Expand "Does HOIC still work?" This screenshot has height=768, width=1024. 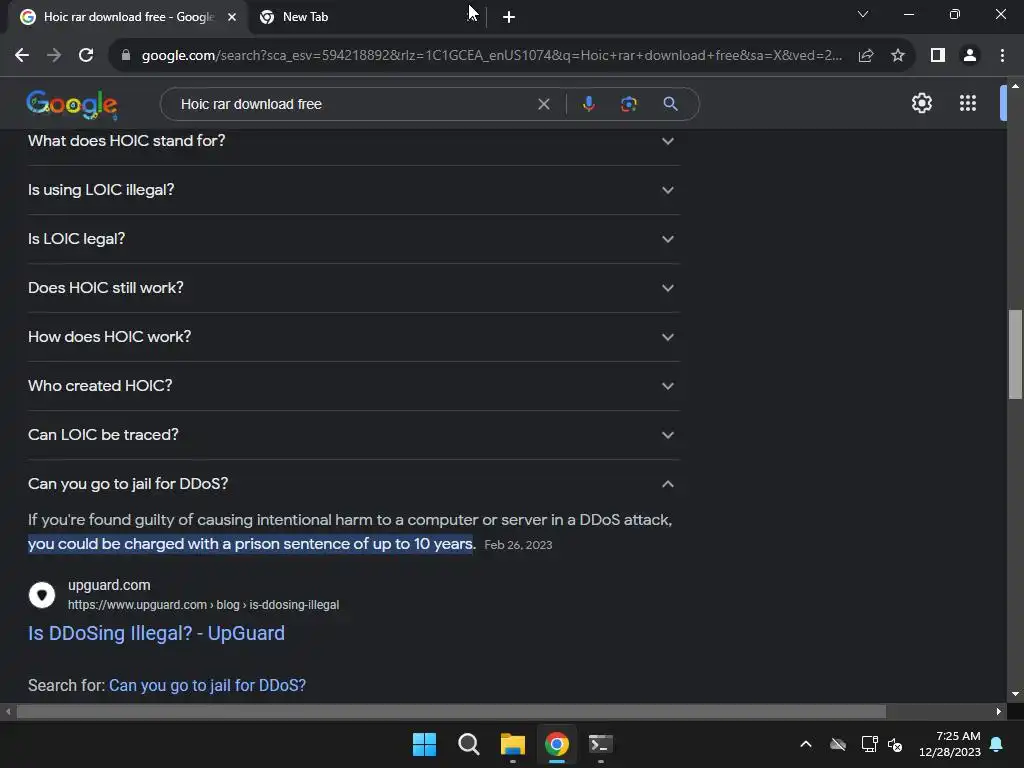pyautogui.click(x=353, y=288)
